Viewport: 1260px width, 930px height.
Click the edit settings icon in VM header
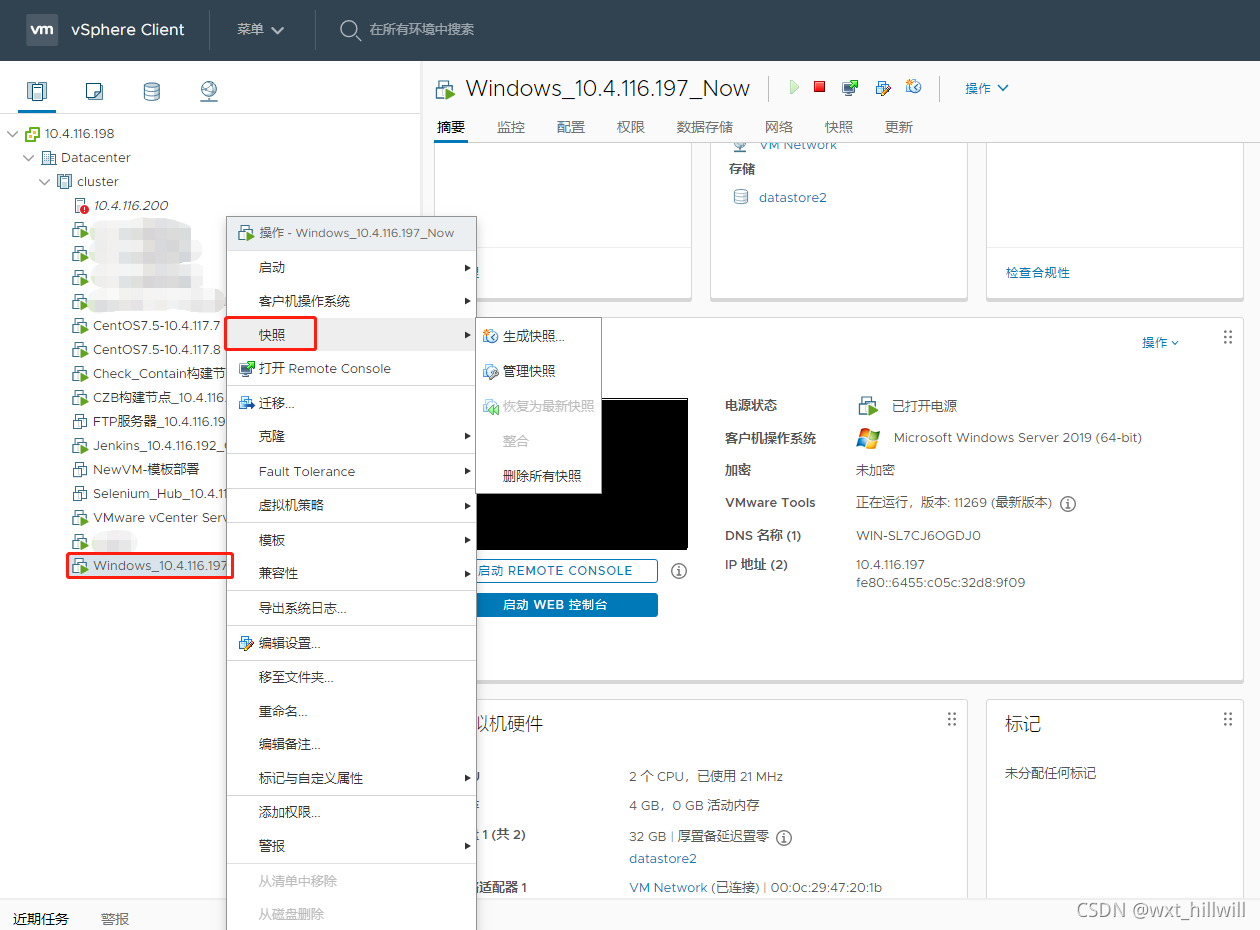[x=882, y=88]
